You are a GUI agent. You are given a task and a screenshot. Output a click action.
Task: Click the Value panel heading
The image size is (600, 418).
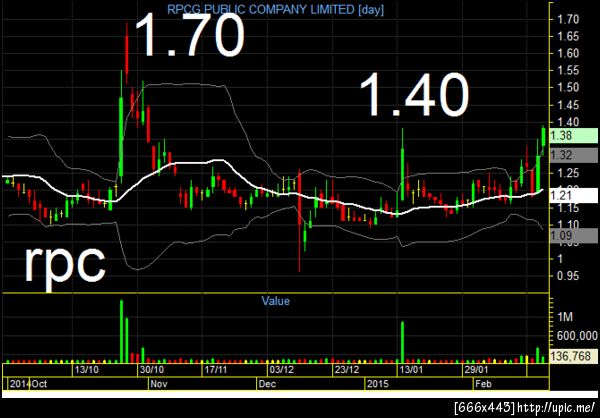(x=276, y=301)
